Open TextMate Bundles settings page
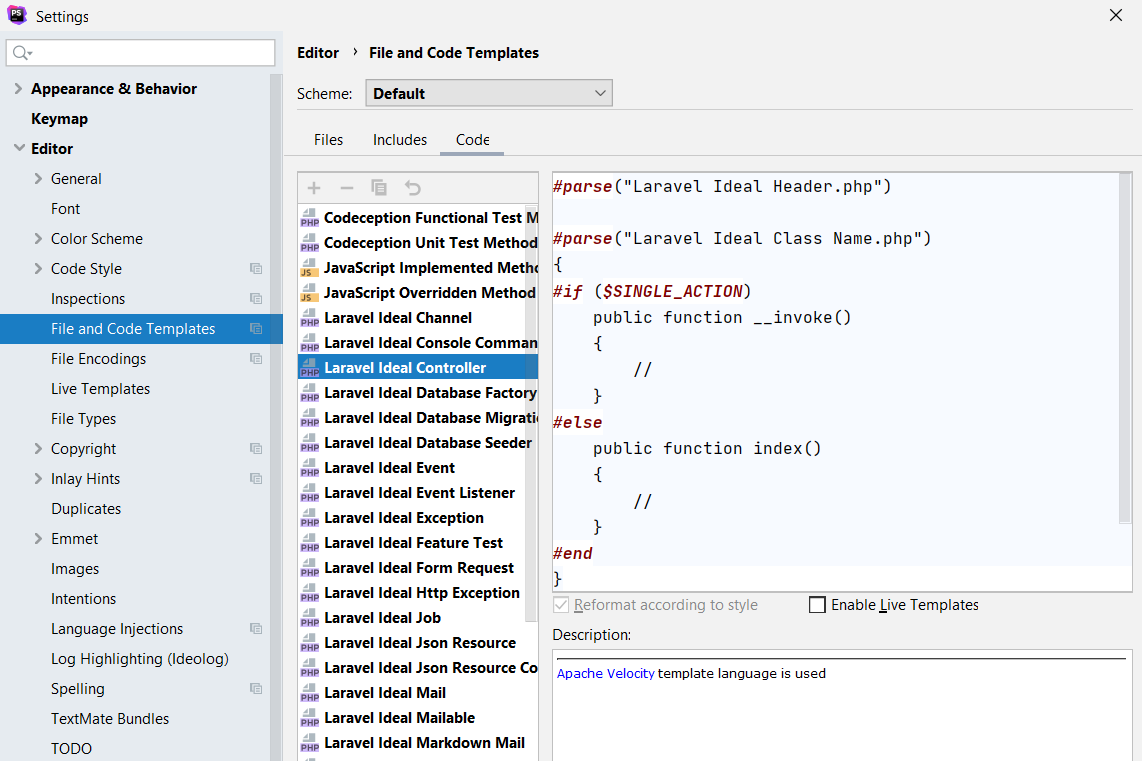 click(x=110, y=719)
